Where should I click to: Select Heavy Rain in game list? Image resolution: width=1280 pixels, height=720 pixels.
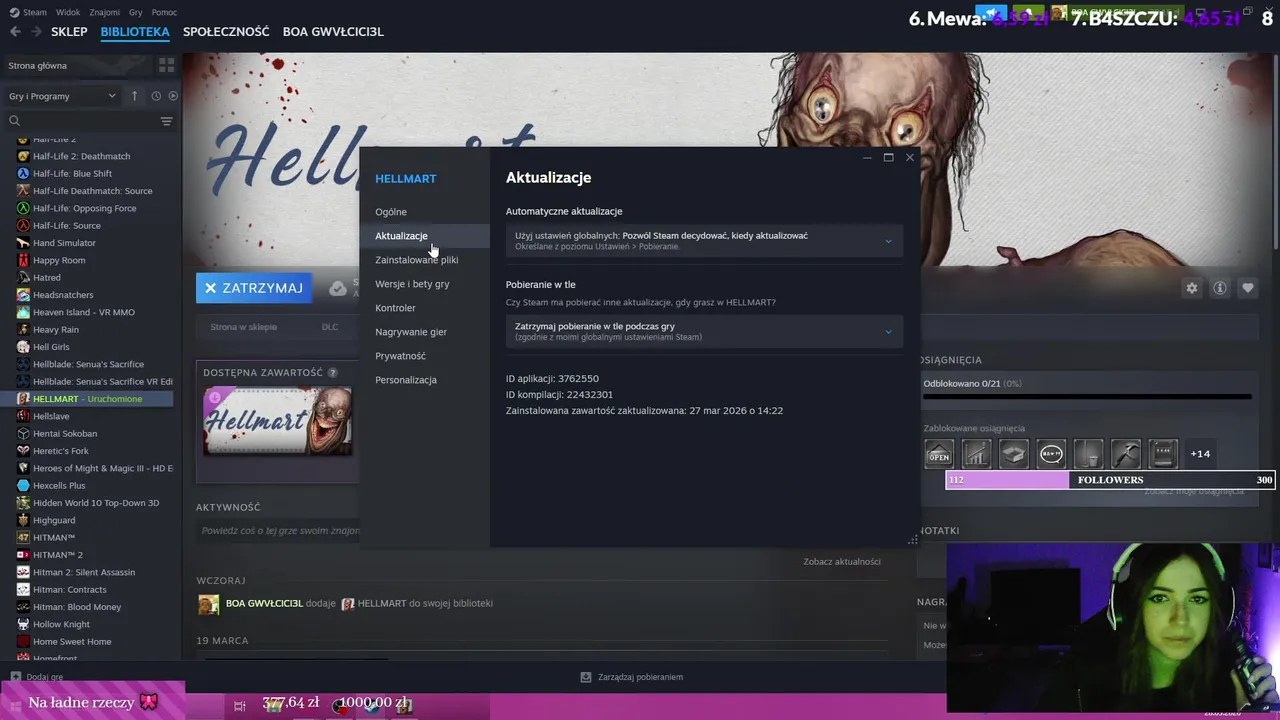[56, 330]
